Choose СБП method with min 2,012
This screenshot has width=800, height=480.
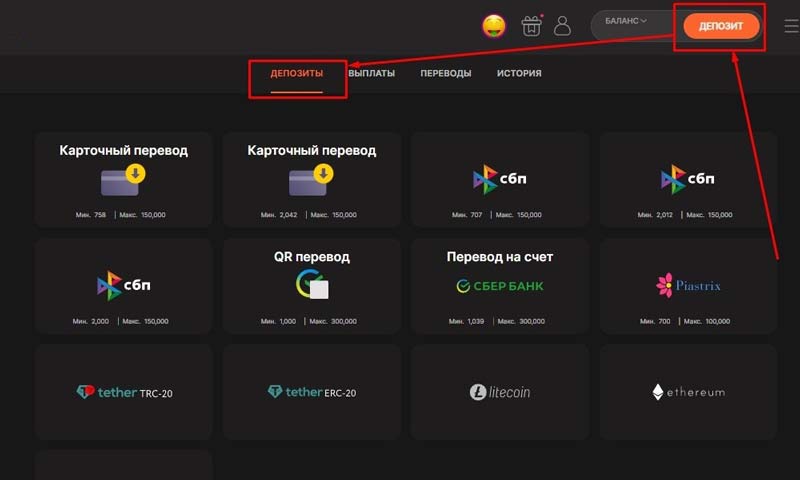[x=688, y=180]
